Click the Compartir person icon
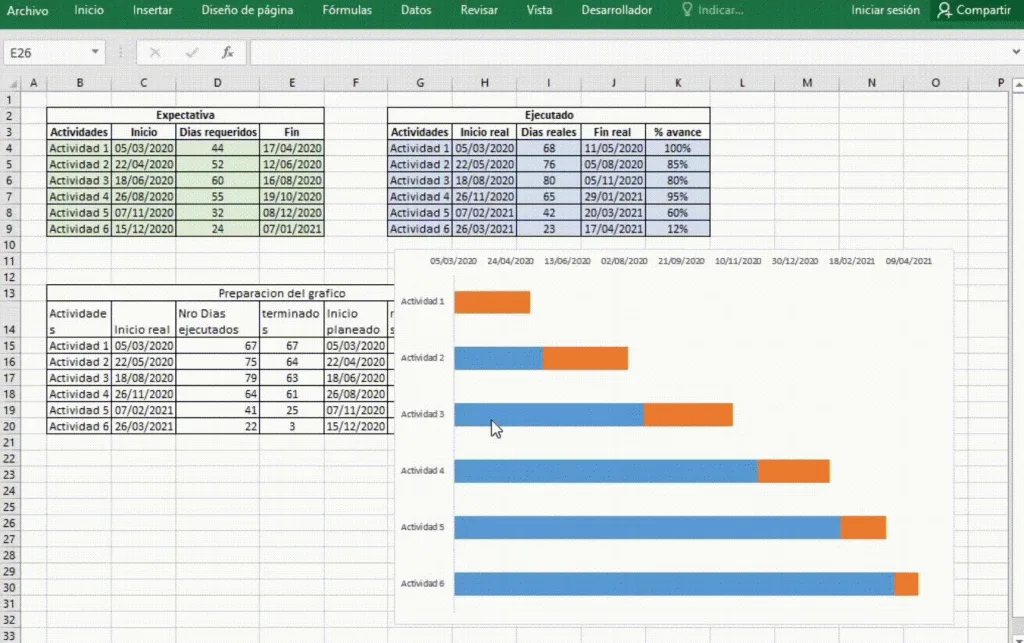This screenshot has width=1024, height=643. [x=944, y=10]
